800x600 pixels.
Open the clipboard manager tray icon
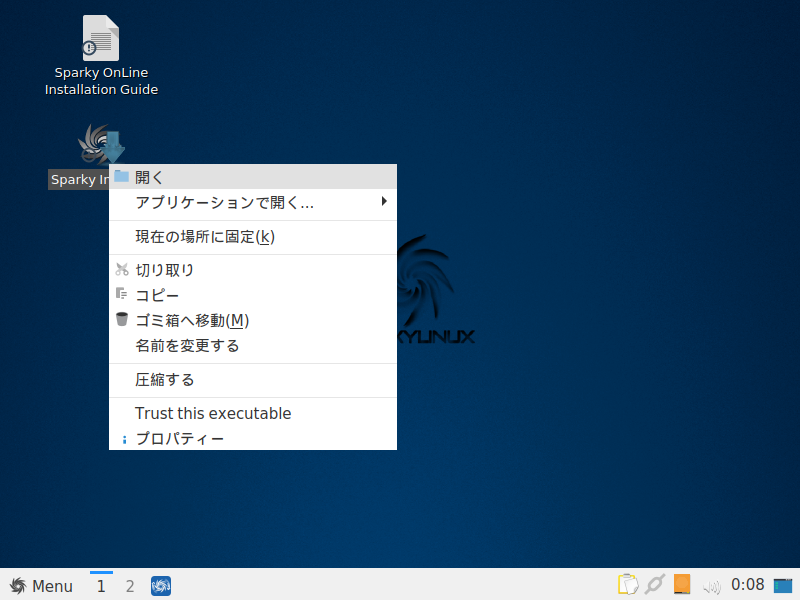coord(628,584)
